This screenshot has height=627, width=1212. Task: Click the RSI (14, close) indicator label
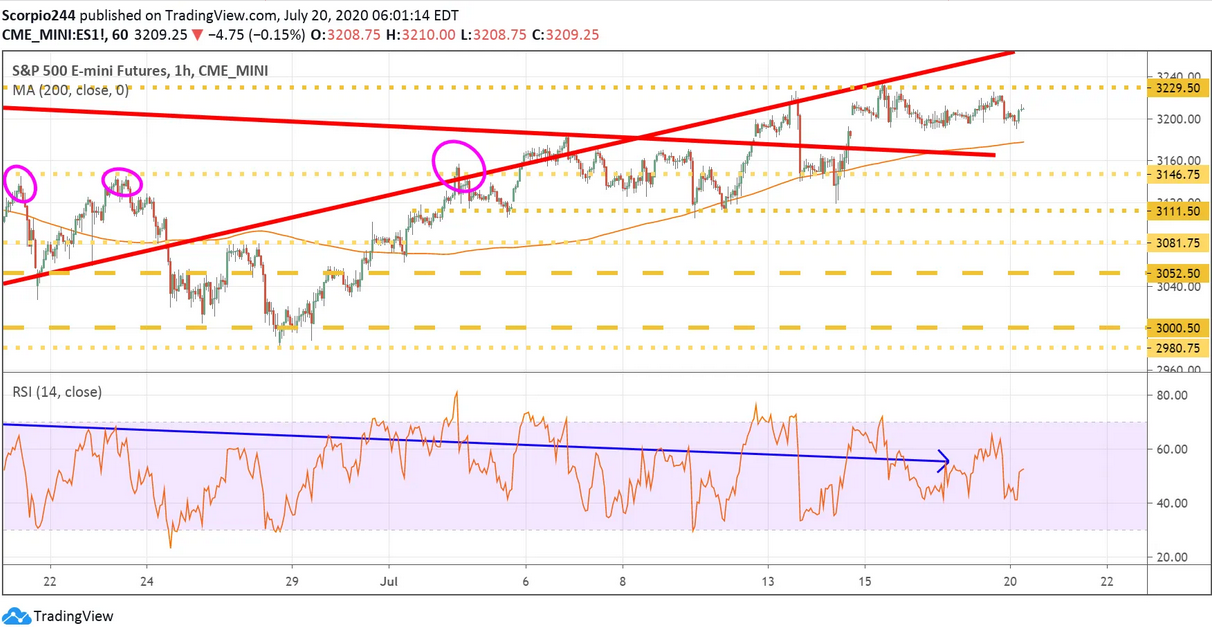pyautogui.click(x=56, y=392)
